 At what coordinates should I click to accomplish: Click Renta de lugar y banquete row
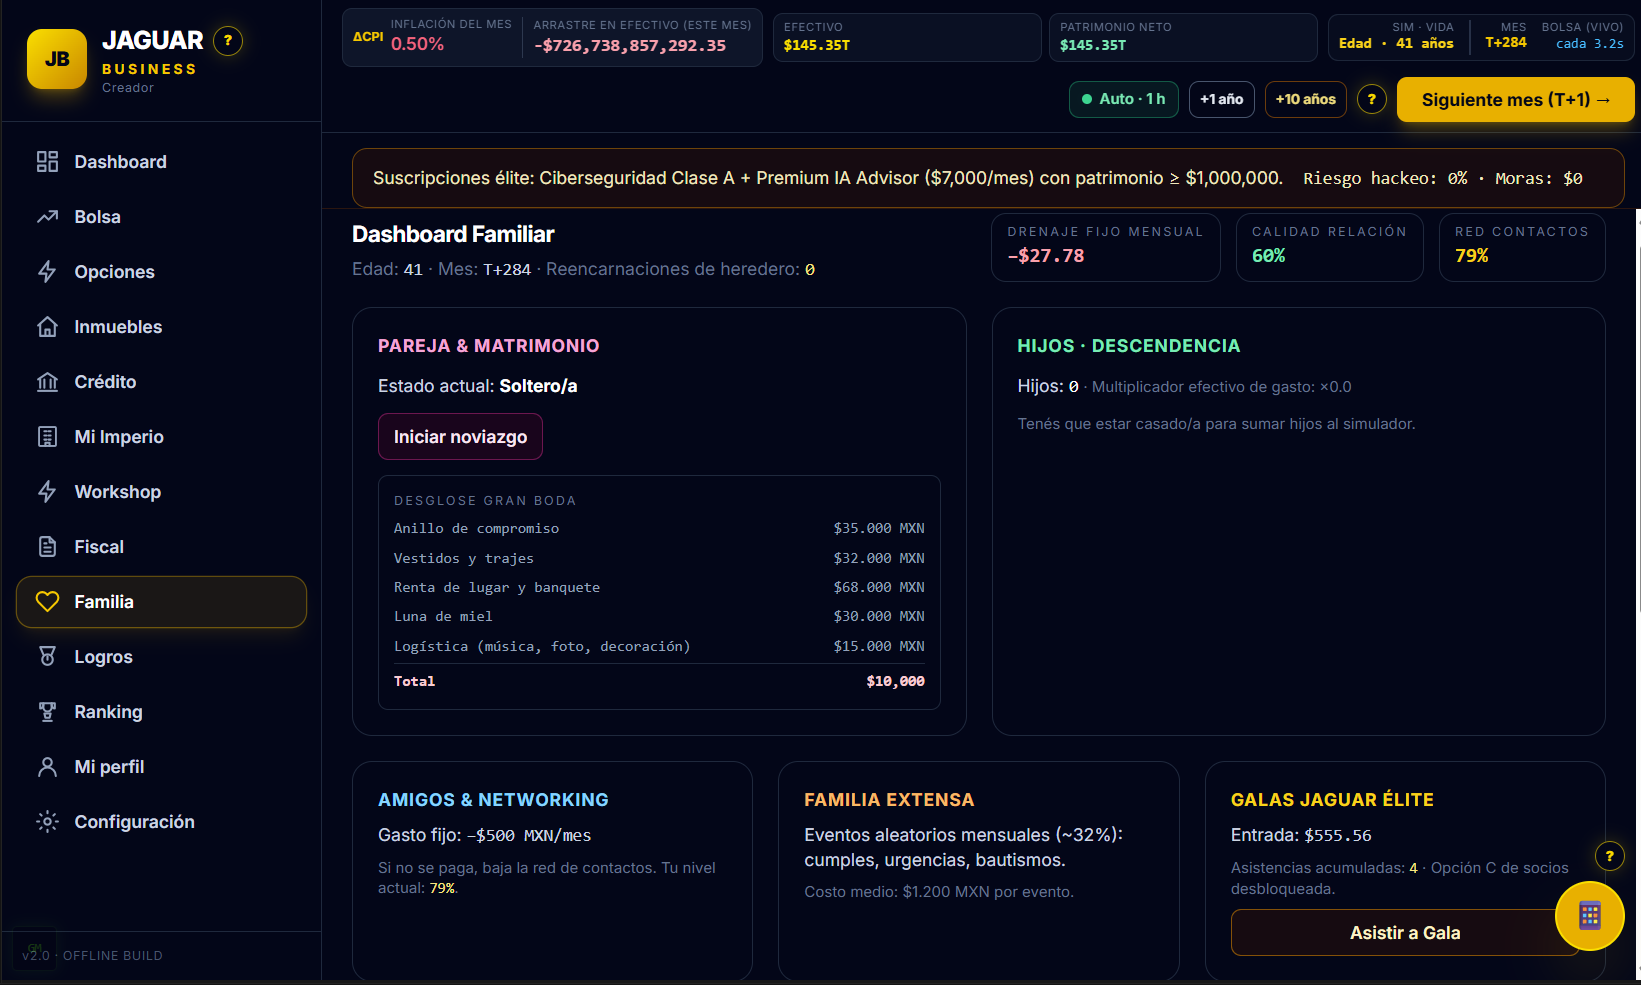pos(659,588)
